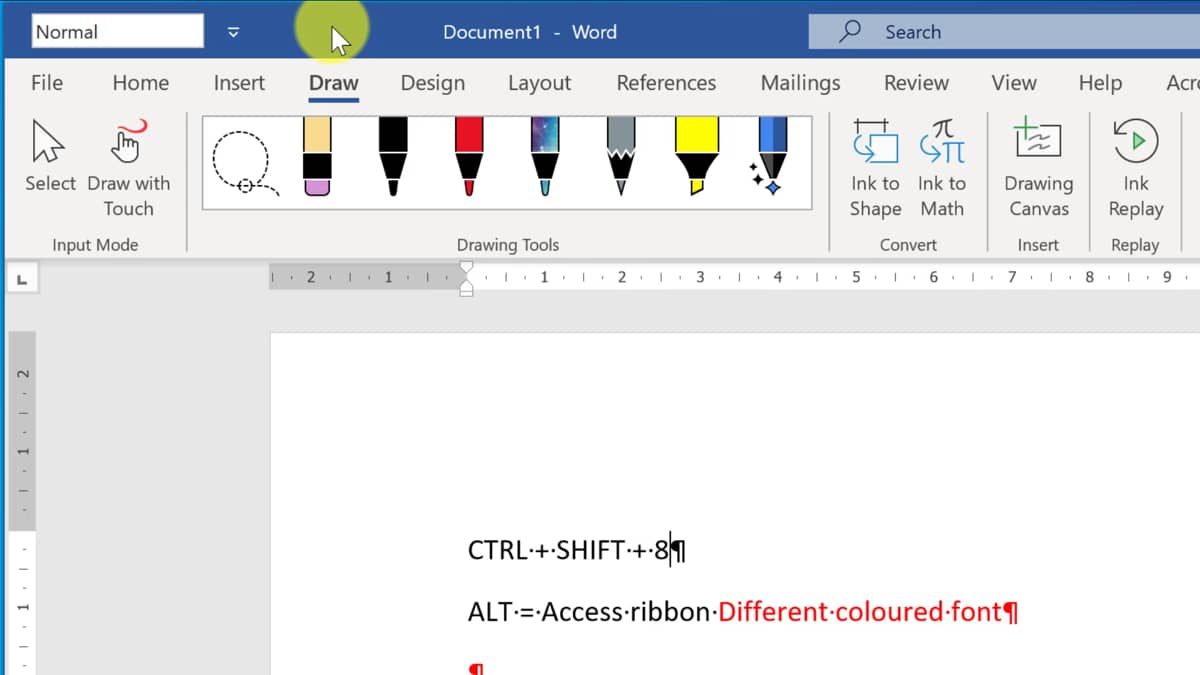Open the Layout tab
The width and height of the screenshot is (1200, 675).
point(539,83)
